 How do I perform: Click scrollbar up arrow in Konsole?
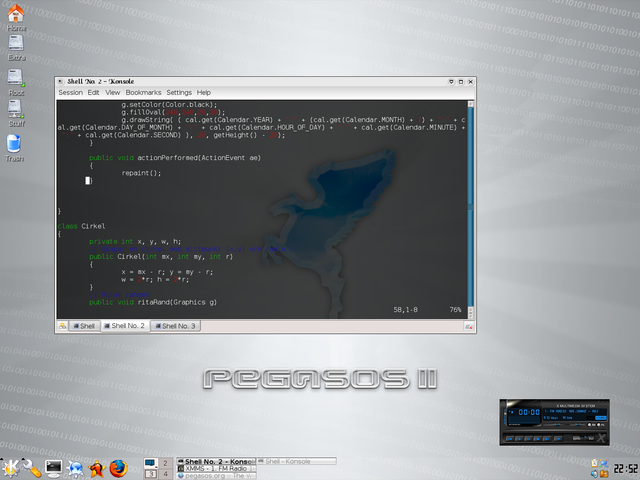(x=471, y=104)
